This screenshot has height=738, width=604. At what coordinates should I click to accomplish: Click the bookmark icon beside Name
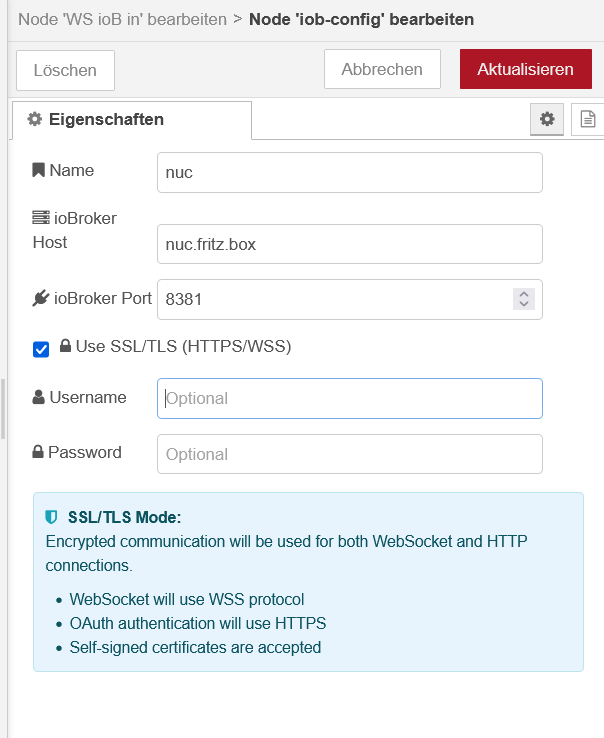[38, 170]
